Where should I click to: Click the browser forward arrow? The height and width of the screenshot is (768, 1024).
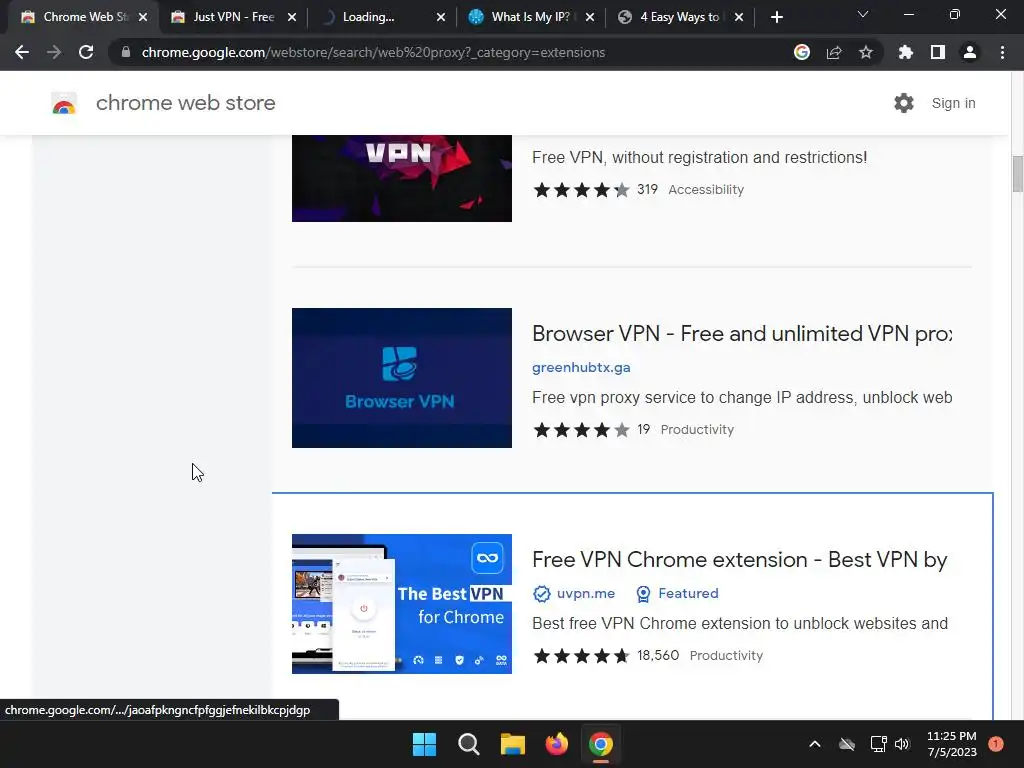click(54, 52)
